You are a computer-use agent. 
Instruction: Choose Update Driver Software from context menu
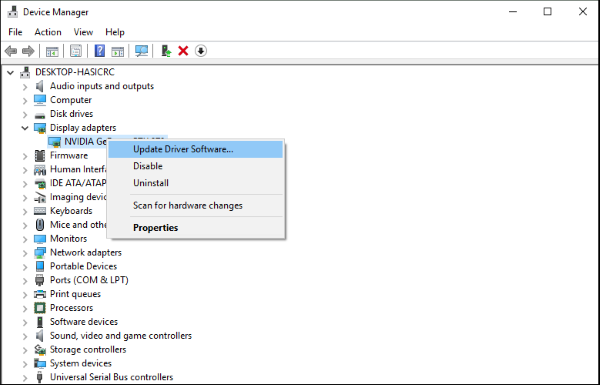[196, 149]
